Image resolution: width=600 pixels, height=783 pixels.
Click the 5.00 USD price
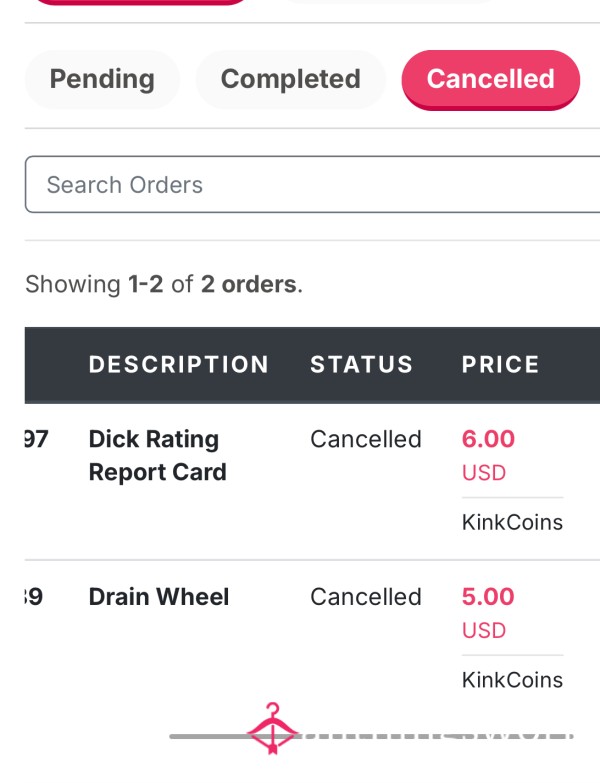tap(488, 613)
